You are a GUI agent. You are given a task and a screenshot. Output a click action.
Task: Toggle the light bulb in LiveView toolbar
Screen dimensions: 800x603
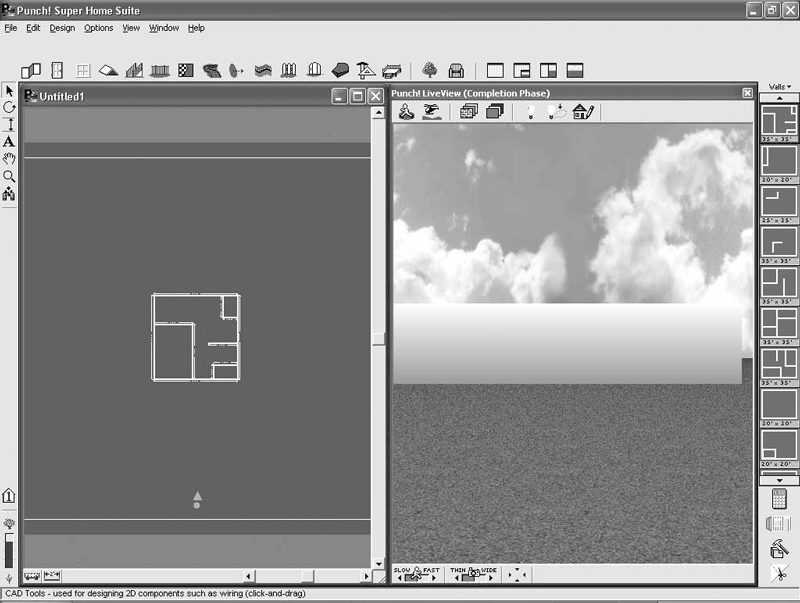click(x=531, y=111)
